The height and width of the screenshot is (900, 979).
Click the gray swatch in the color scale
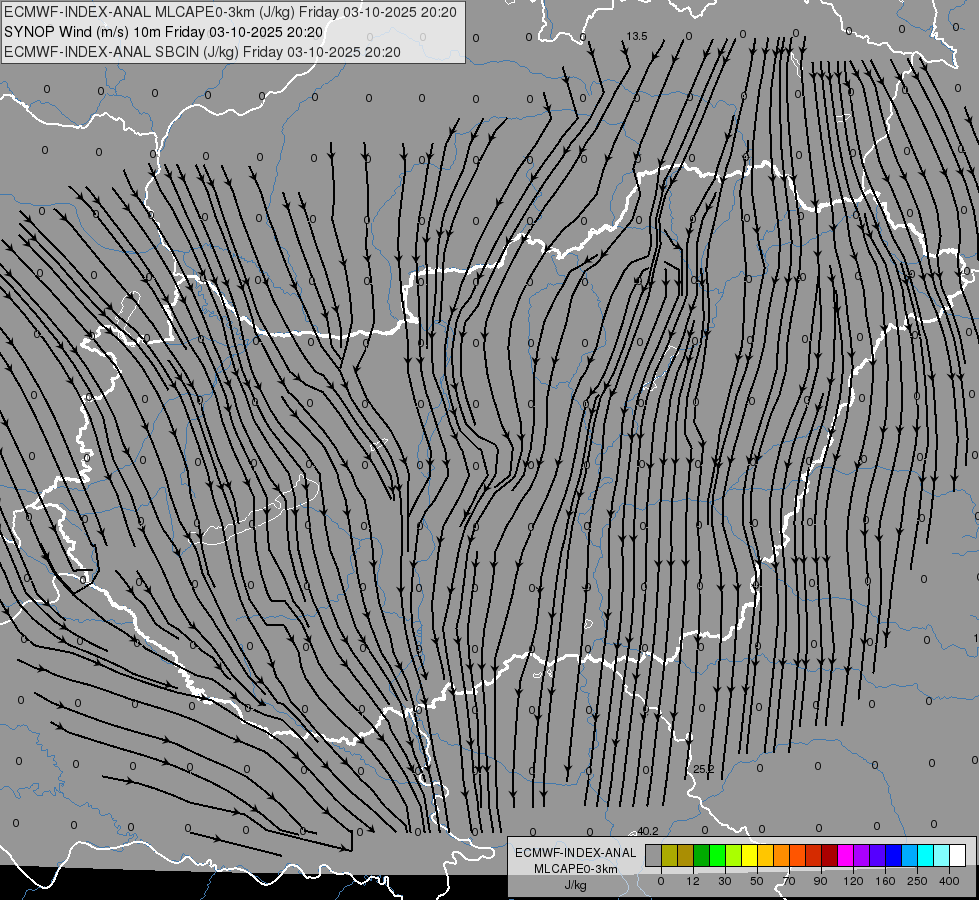pos(653,855)
